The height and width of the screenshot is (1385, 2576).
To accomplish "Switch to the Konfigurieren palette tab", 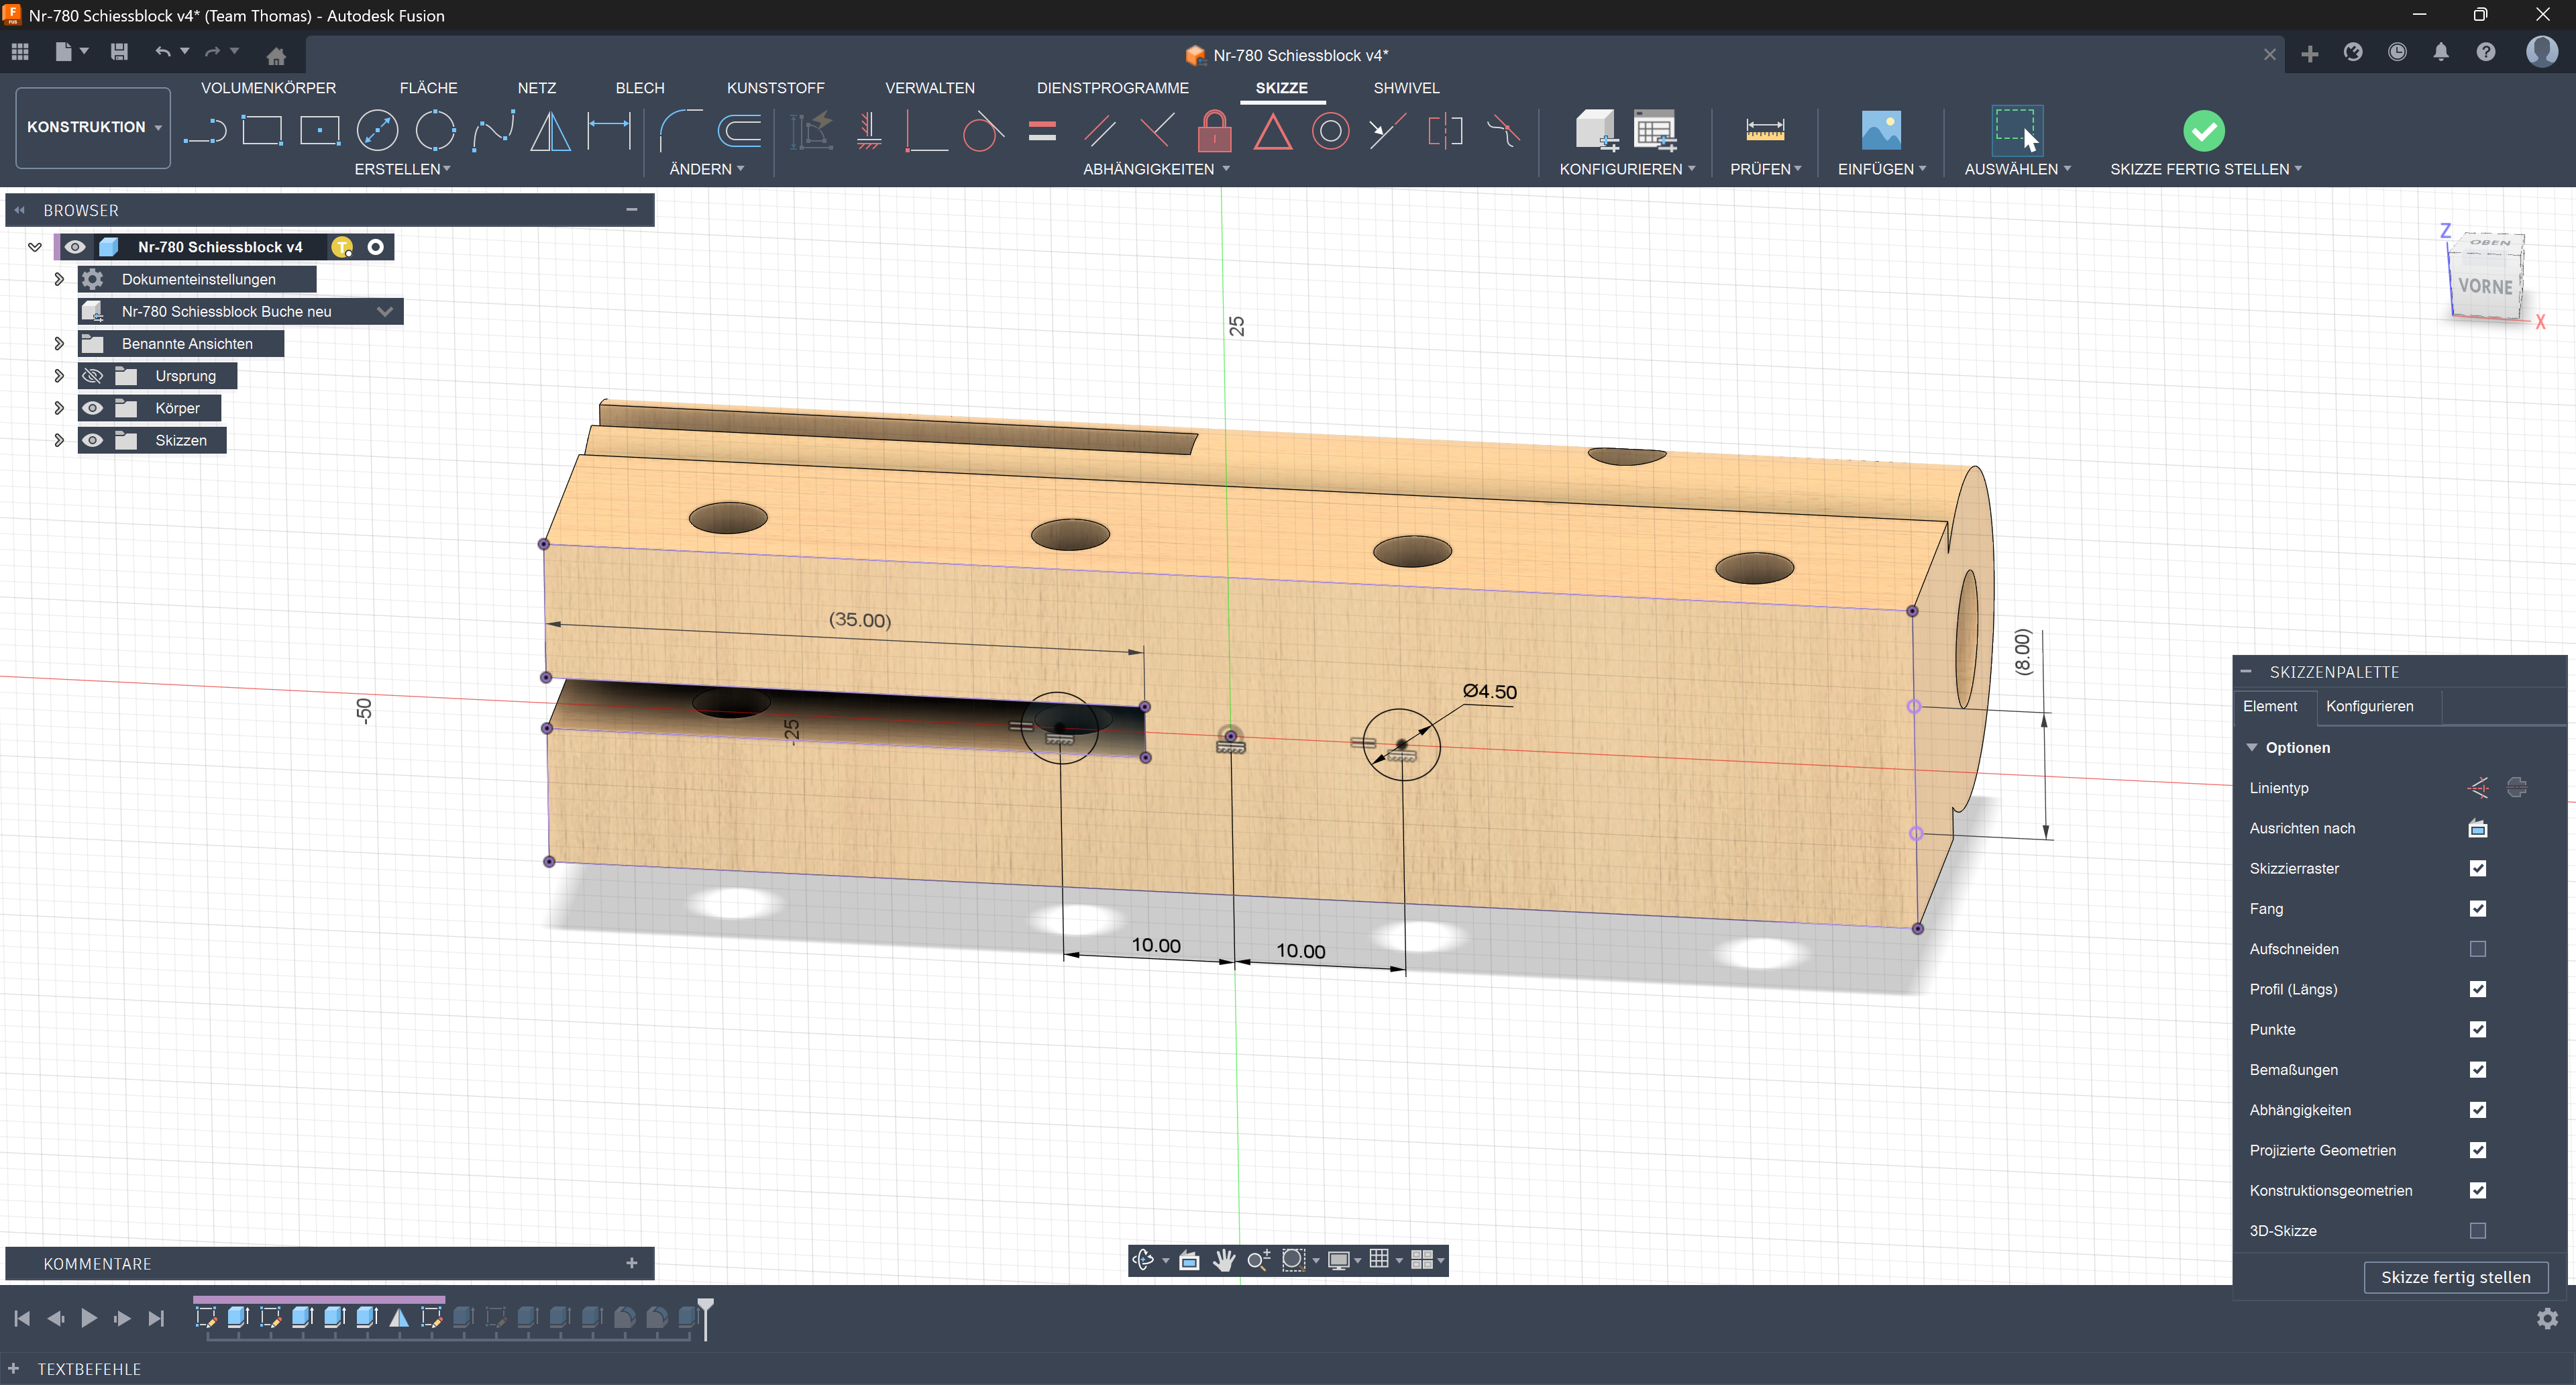I will tap(2369, 706).
